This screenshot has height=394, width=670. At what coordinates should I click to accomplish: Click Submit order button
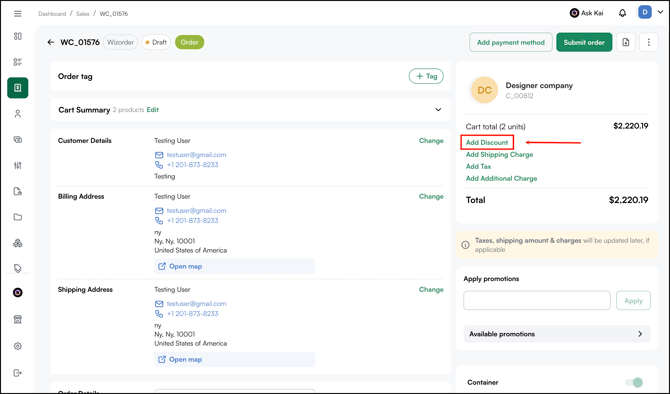pos(584,42)
